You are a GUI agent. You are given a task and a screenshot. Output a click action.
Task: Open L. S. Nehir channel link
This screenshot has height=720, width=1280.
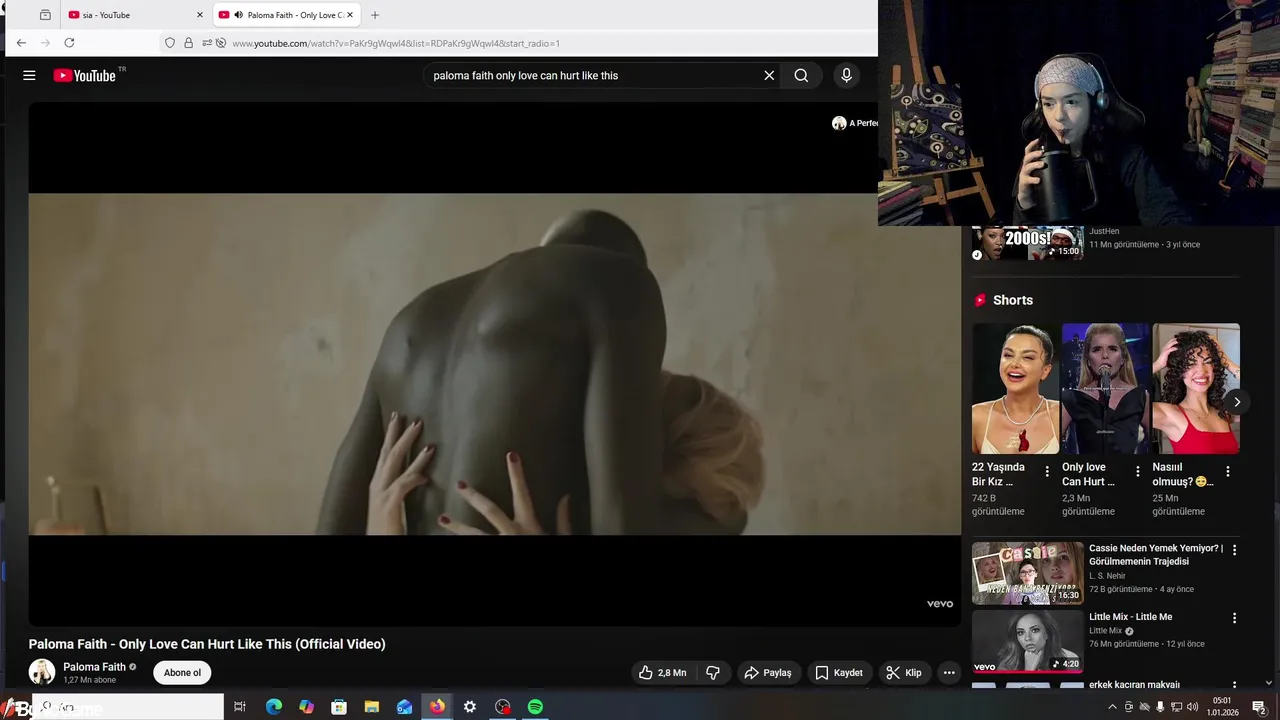(1107, 576)
